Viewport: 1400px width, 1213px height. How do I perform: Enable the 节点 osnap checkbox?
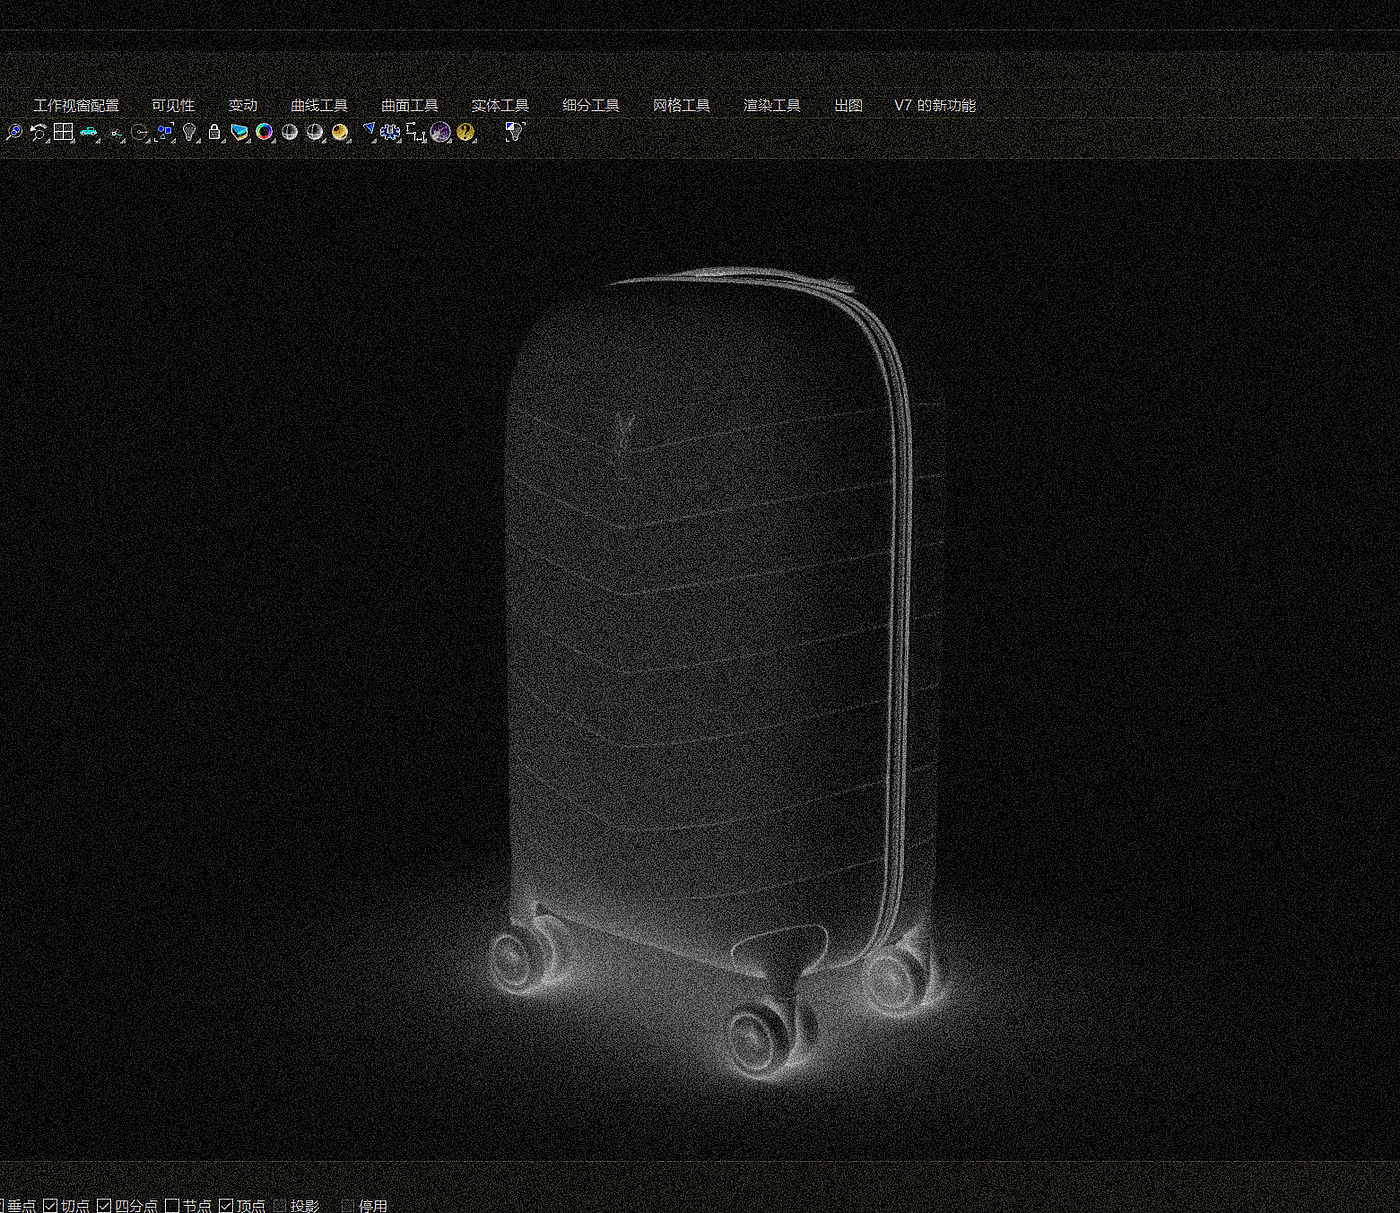pos(172,1206)
